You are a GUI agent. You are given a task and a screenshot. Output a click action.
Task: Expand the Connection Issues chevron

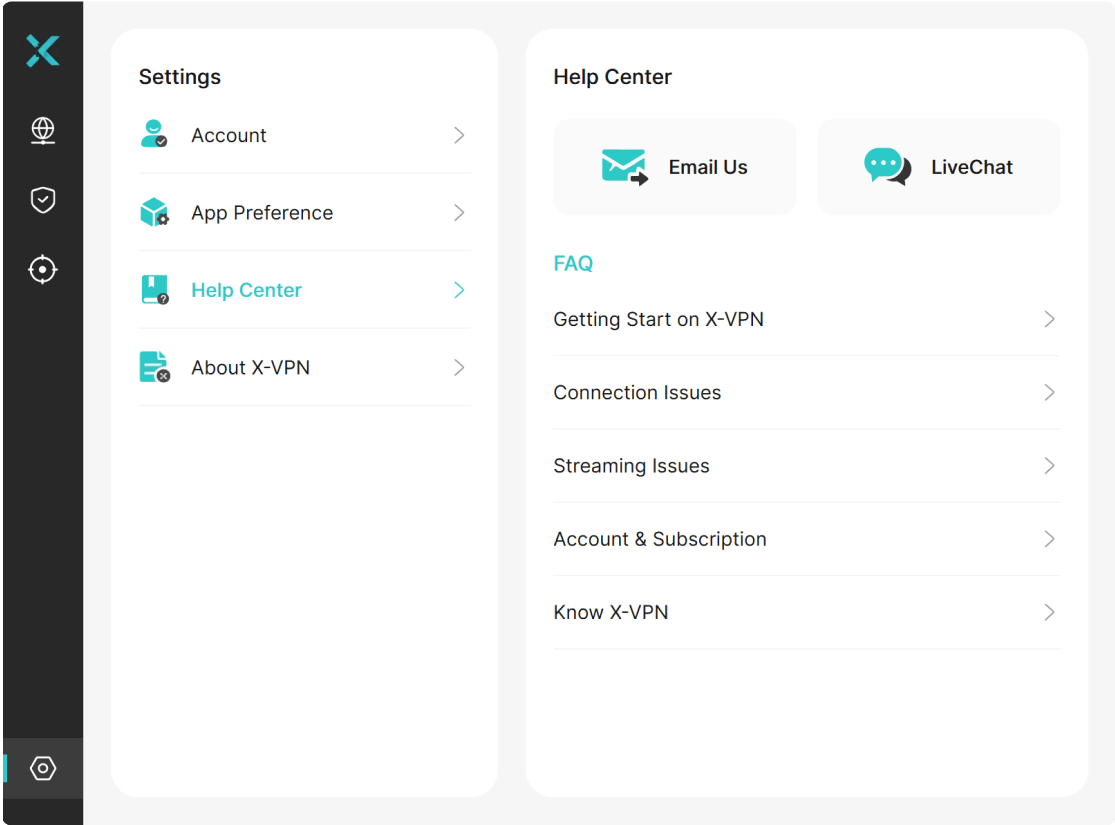click(1049, 393)
